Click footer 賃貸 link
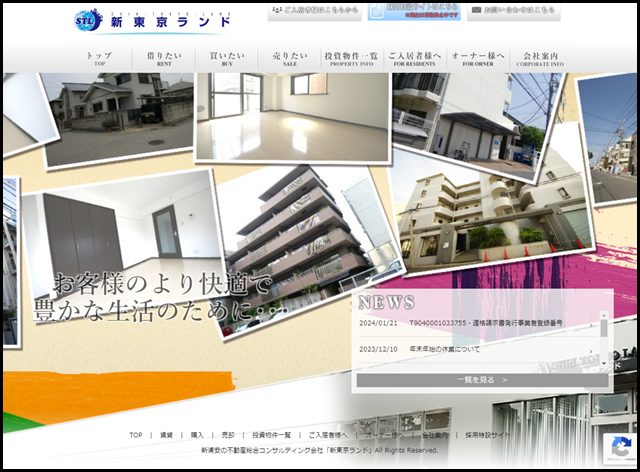640x472 pixels. 167,435
